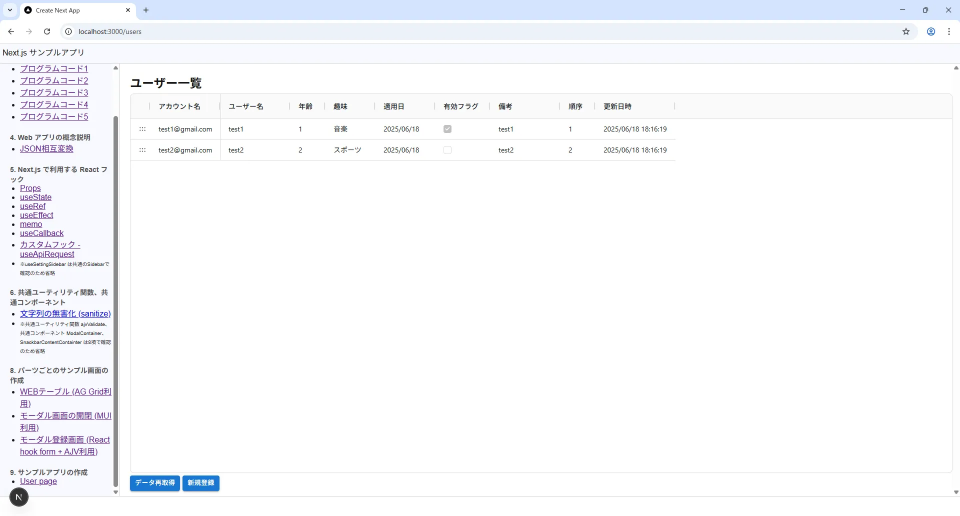Sort by 適用日 column header
The image size is (960, 516).
tap(394, 107)
